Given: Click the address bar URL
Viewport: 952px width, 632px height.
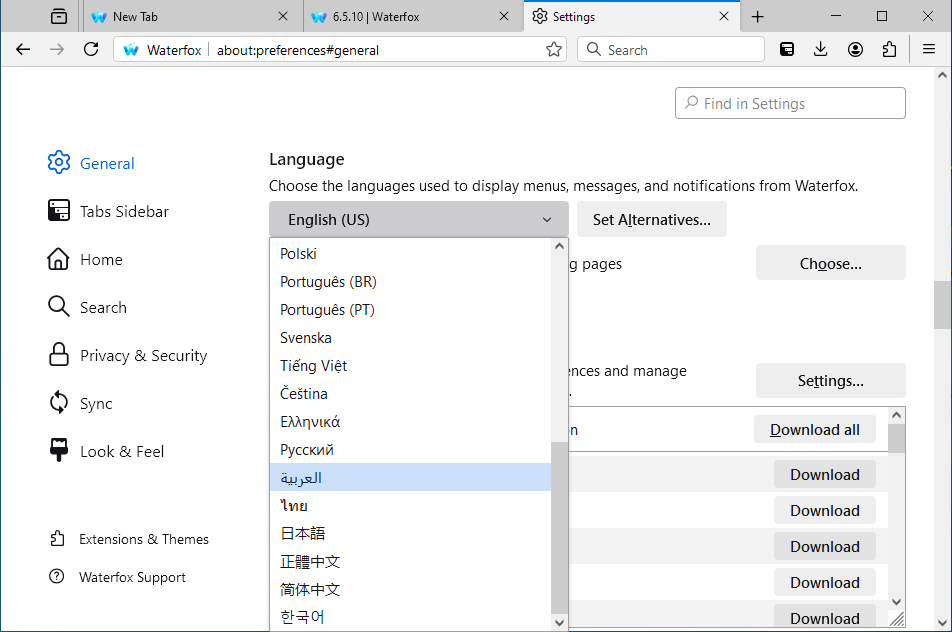Looking at the screenshot, I should tap(376, 50).
